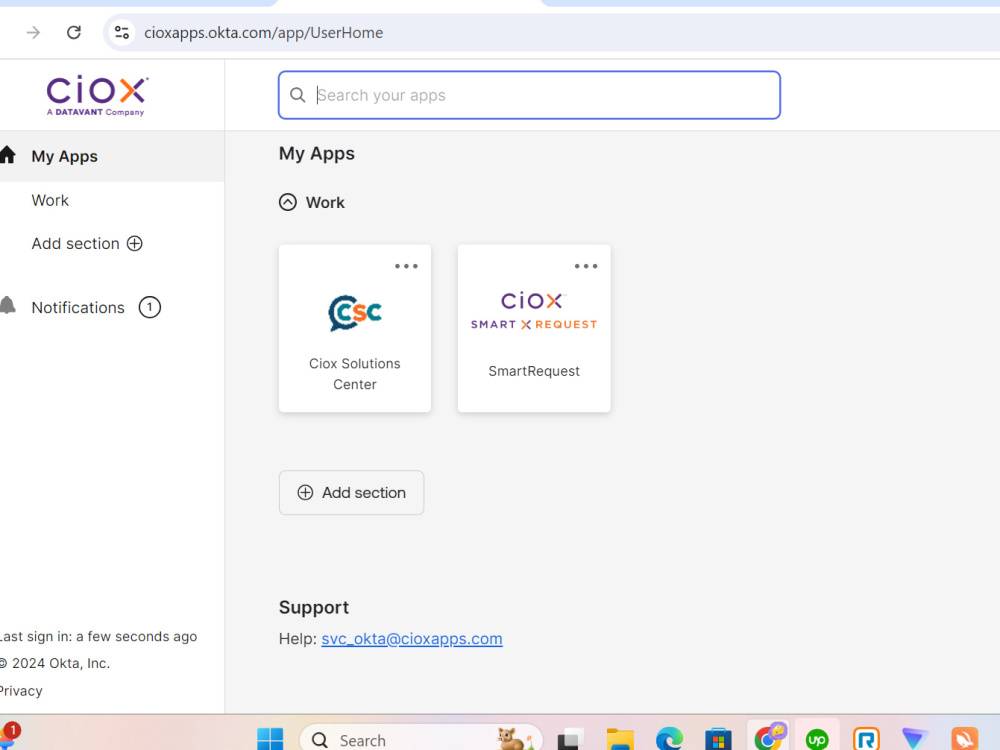Click the notification count badge
This screenshot has width=1000, height=750.
(150, 307)
